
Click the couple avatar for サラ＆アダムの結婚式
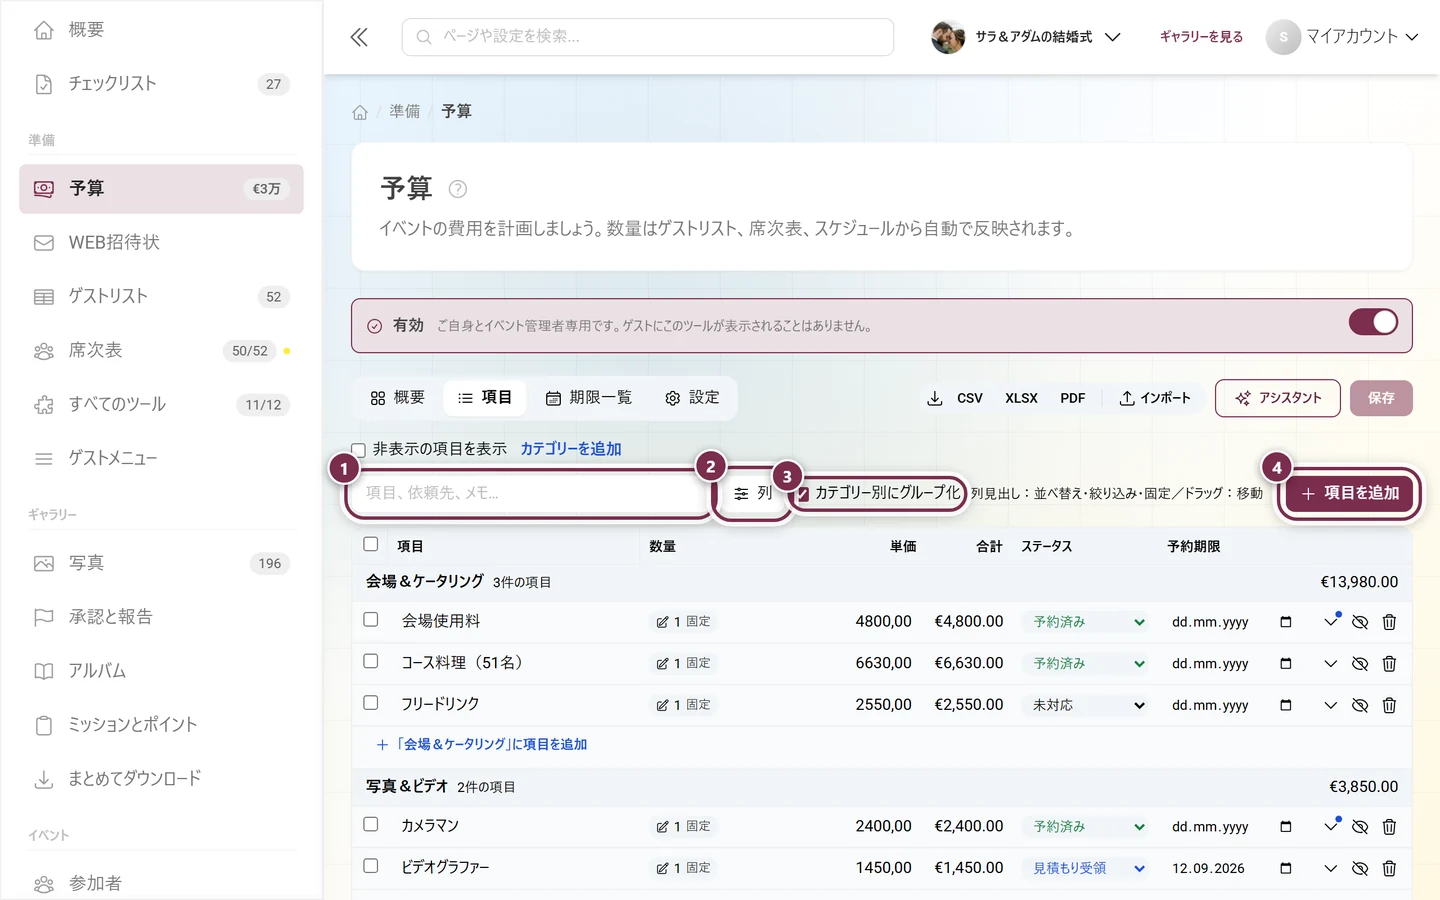pyautogui.click(x=948, y=37)
